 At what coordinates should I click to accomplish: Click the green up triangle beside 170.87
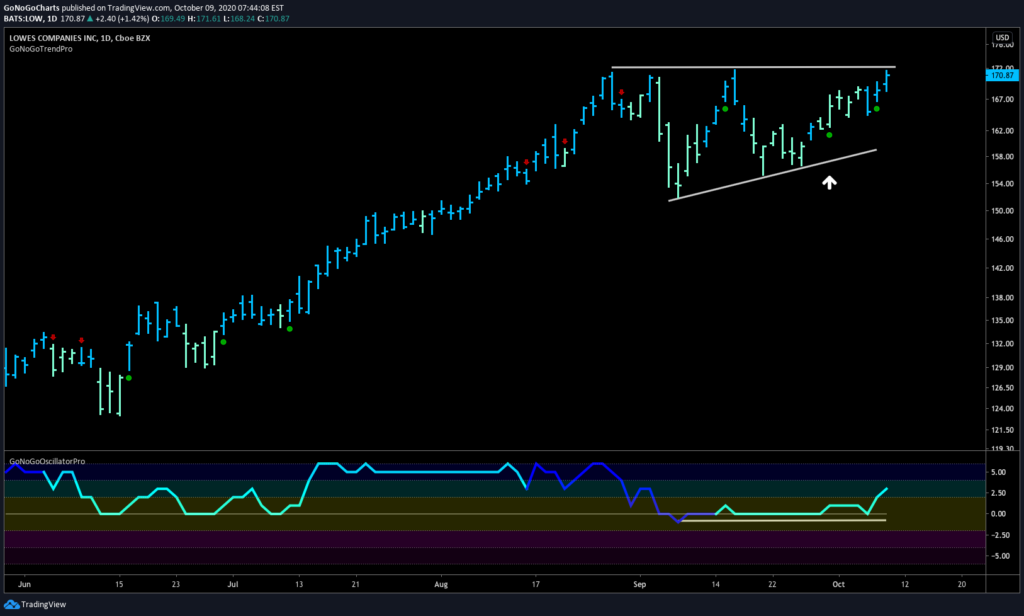[90, 19]
